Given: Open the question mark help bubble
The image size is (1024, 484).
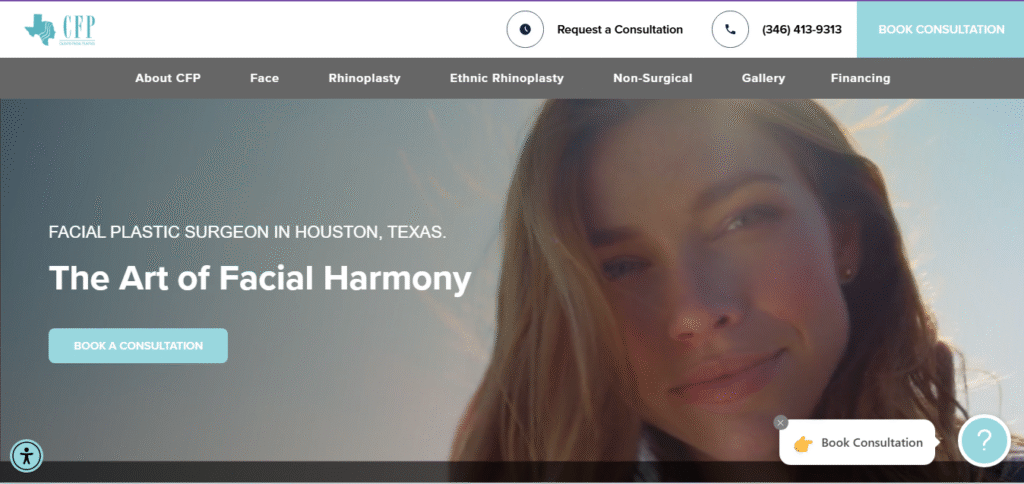Looking at the screenshot, I should point(983,441).
